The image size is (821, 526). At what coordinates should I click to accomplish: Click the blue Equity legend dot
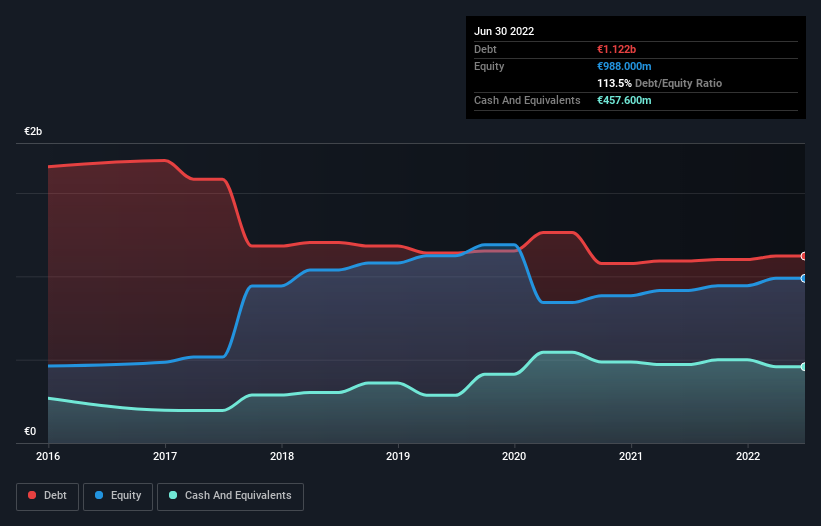(99, 495)
